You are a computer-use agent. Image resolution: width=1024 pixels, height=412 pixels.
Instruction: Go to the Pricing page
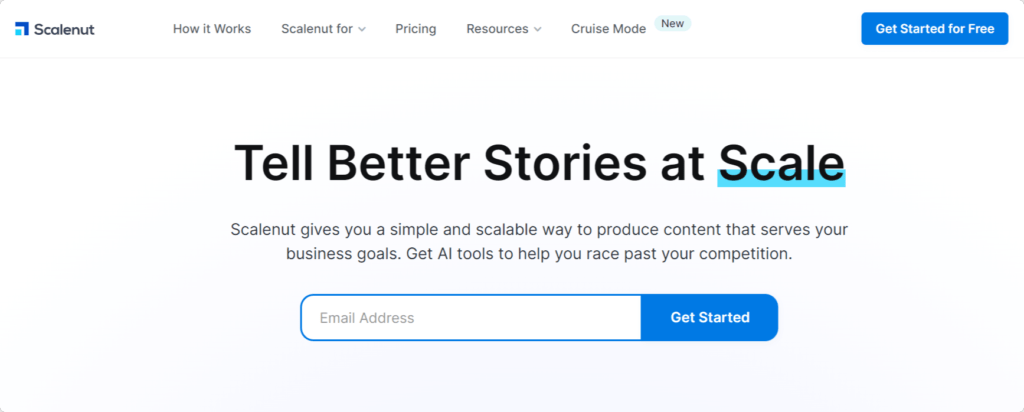tap(415, 29)
